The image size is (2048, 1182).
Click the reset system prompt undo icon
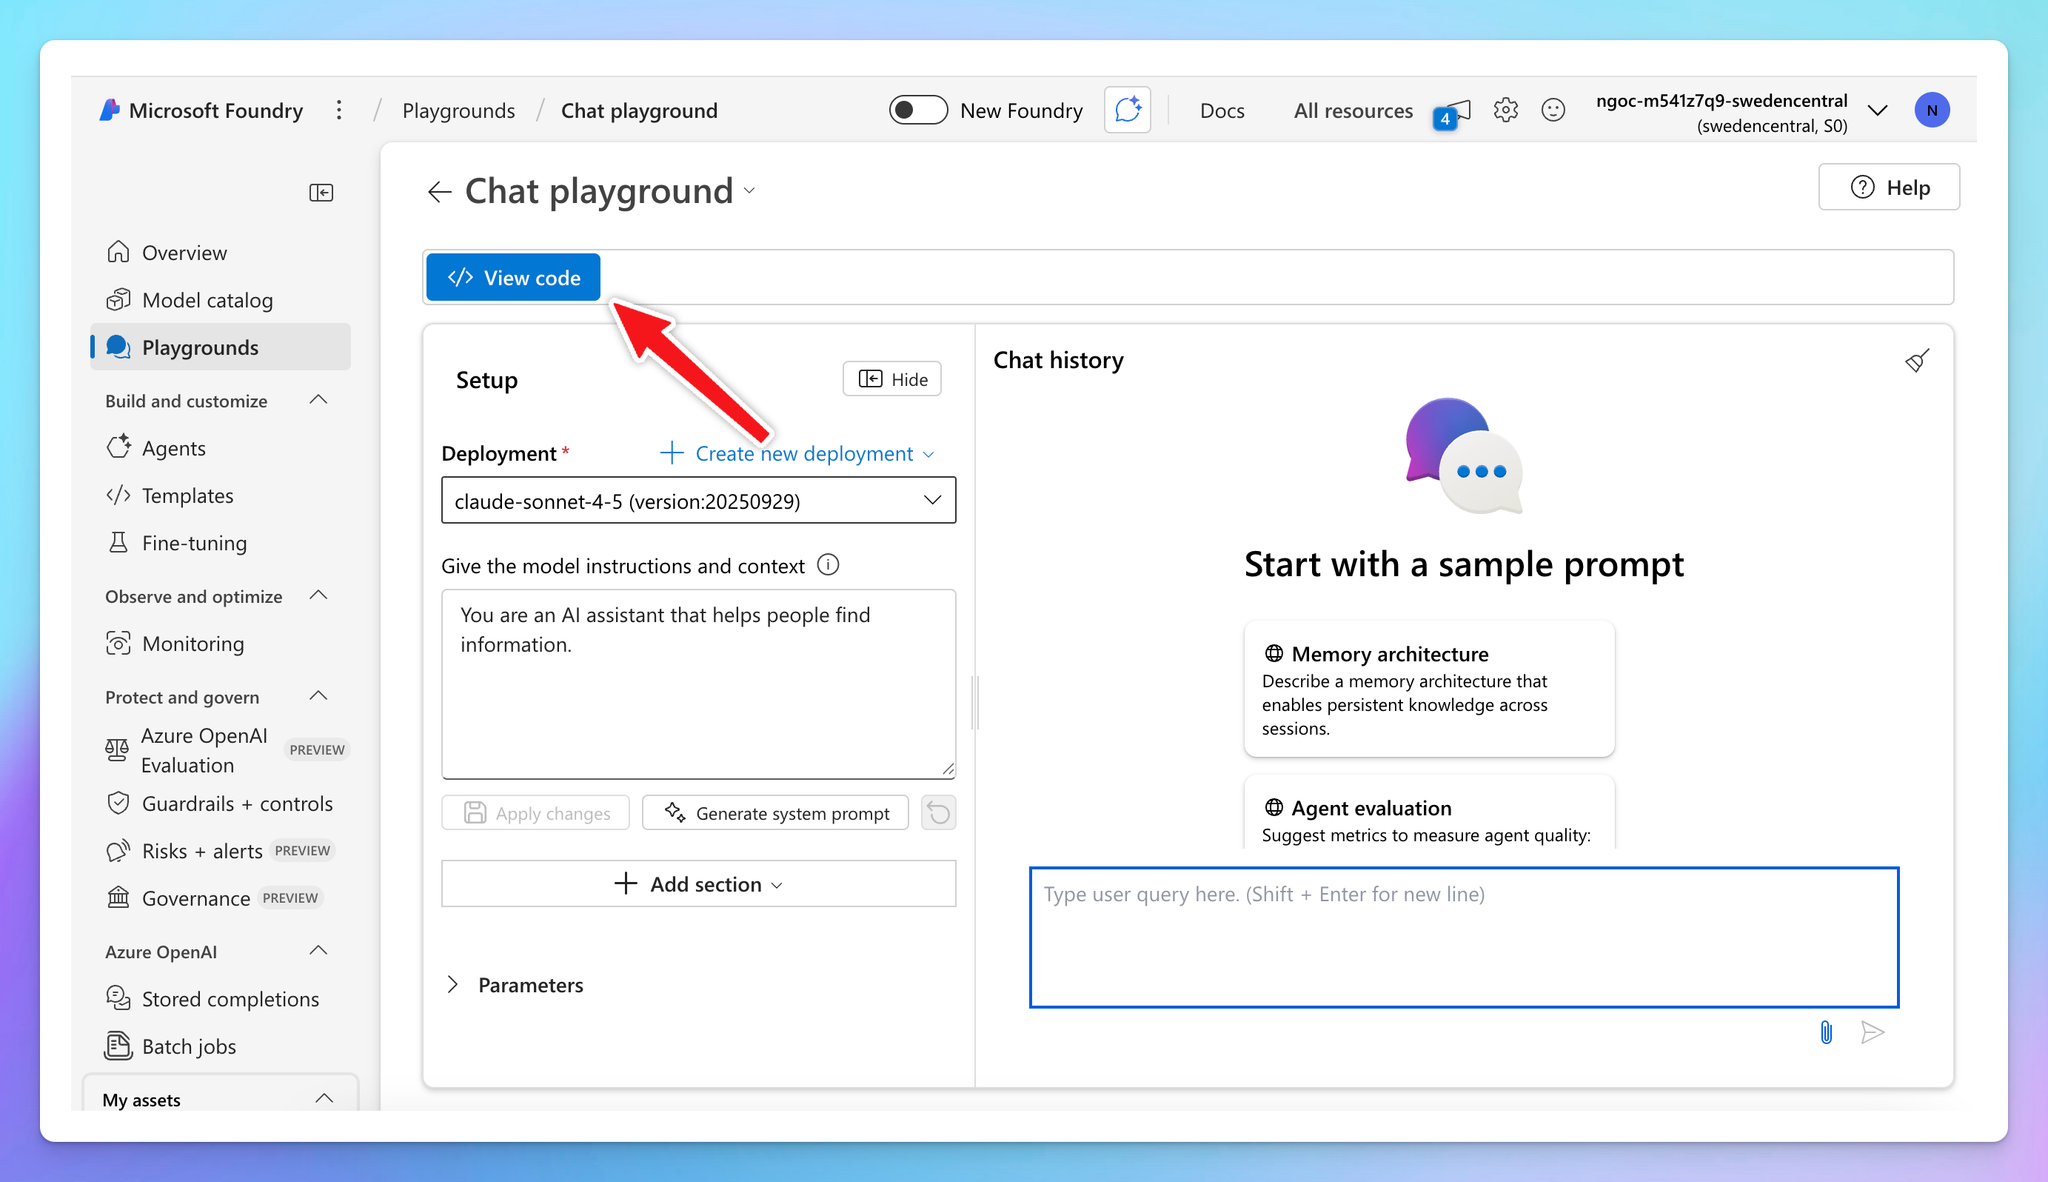coord(938,813)
